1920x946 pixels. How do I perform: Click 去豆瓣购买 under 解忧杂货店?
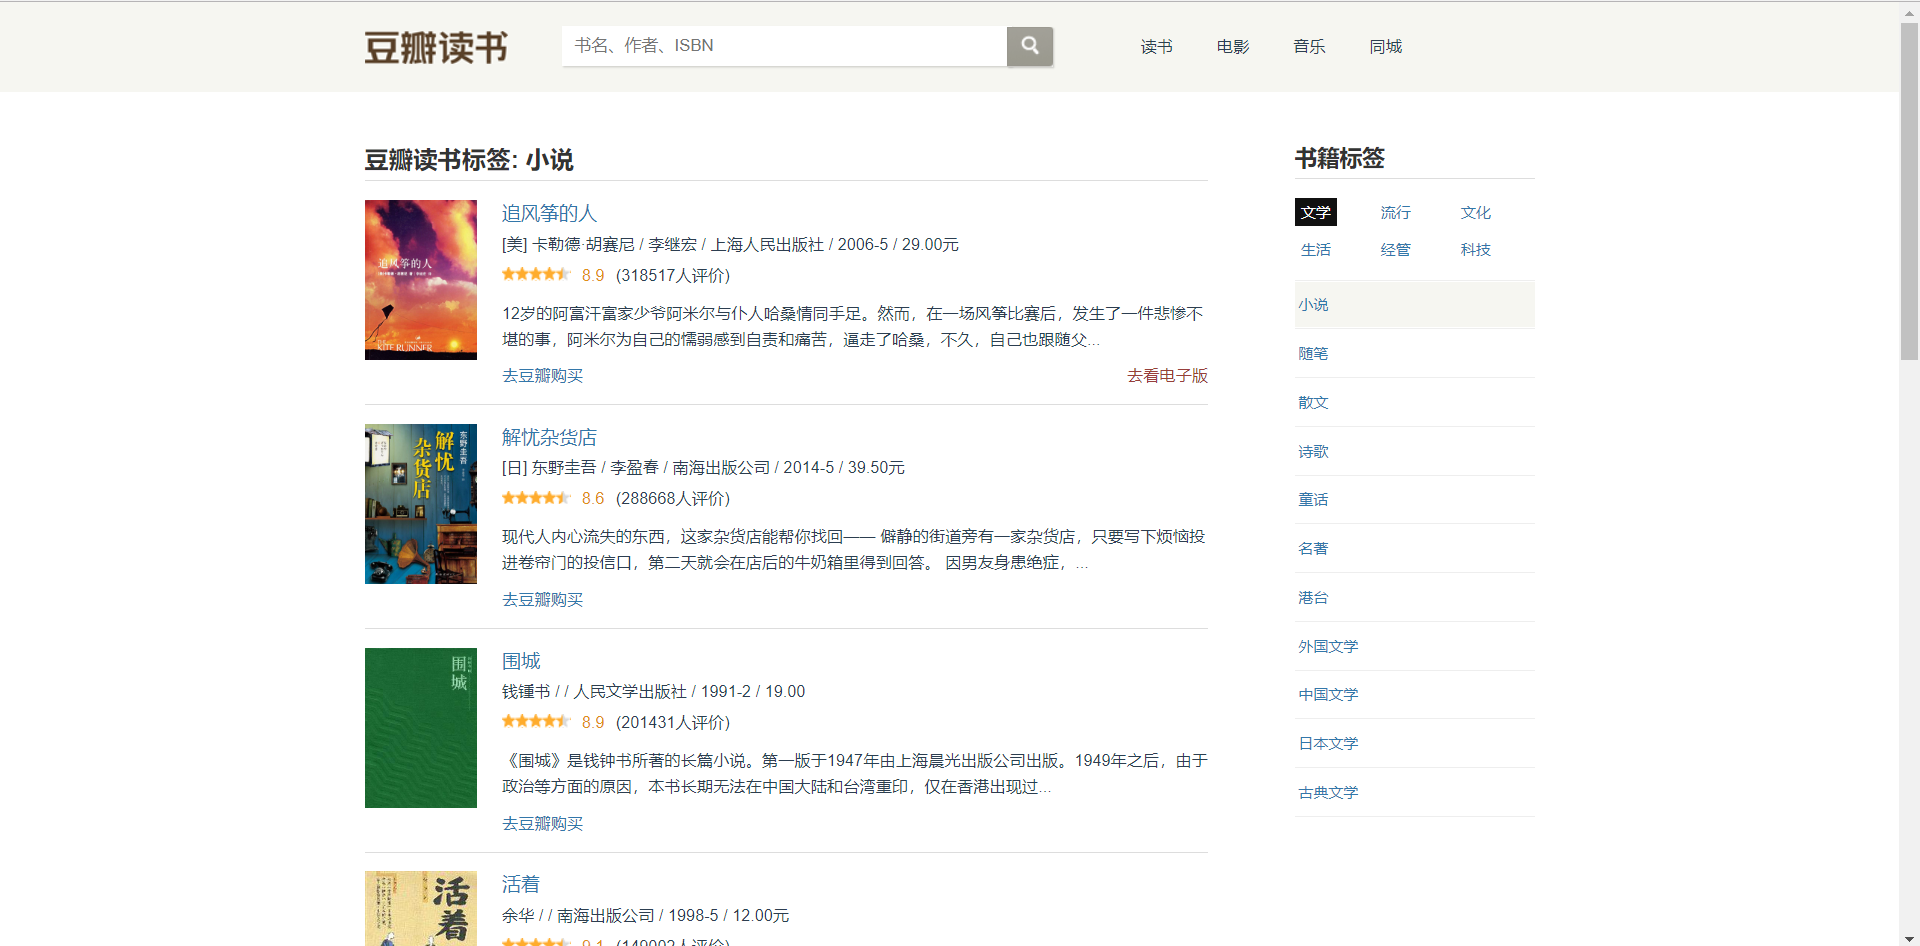[x=542, y=599]
